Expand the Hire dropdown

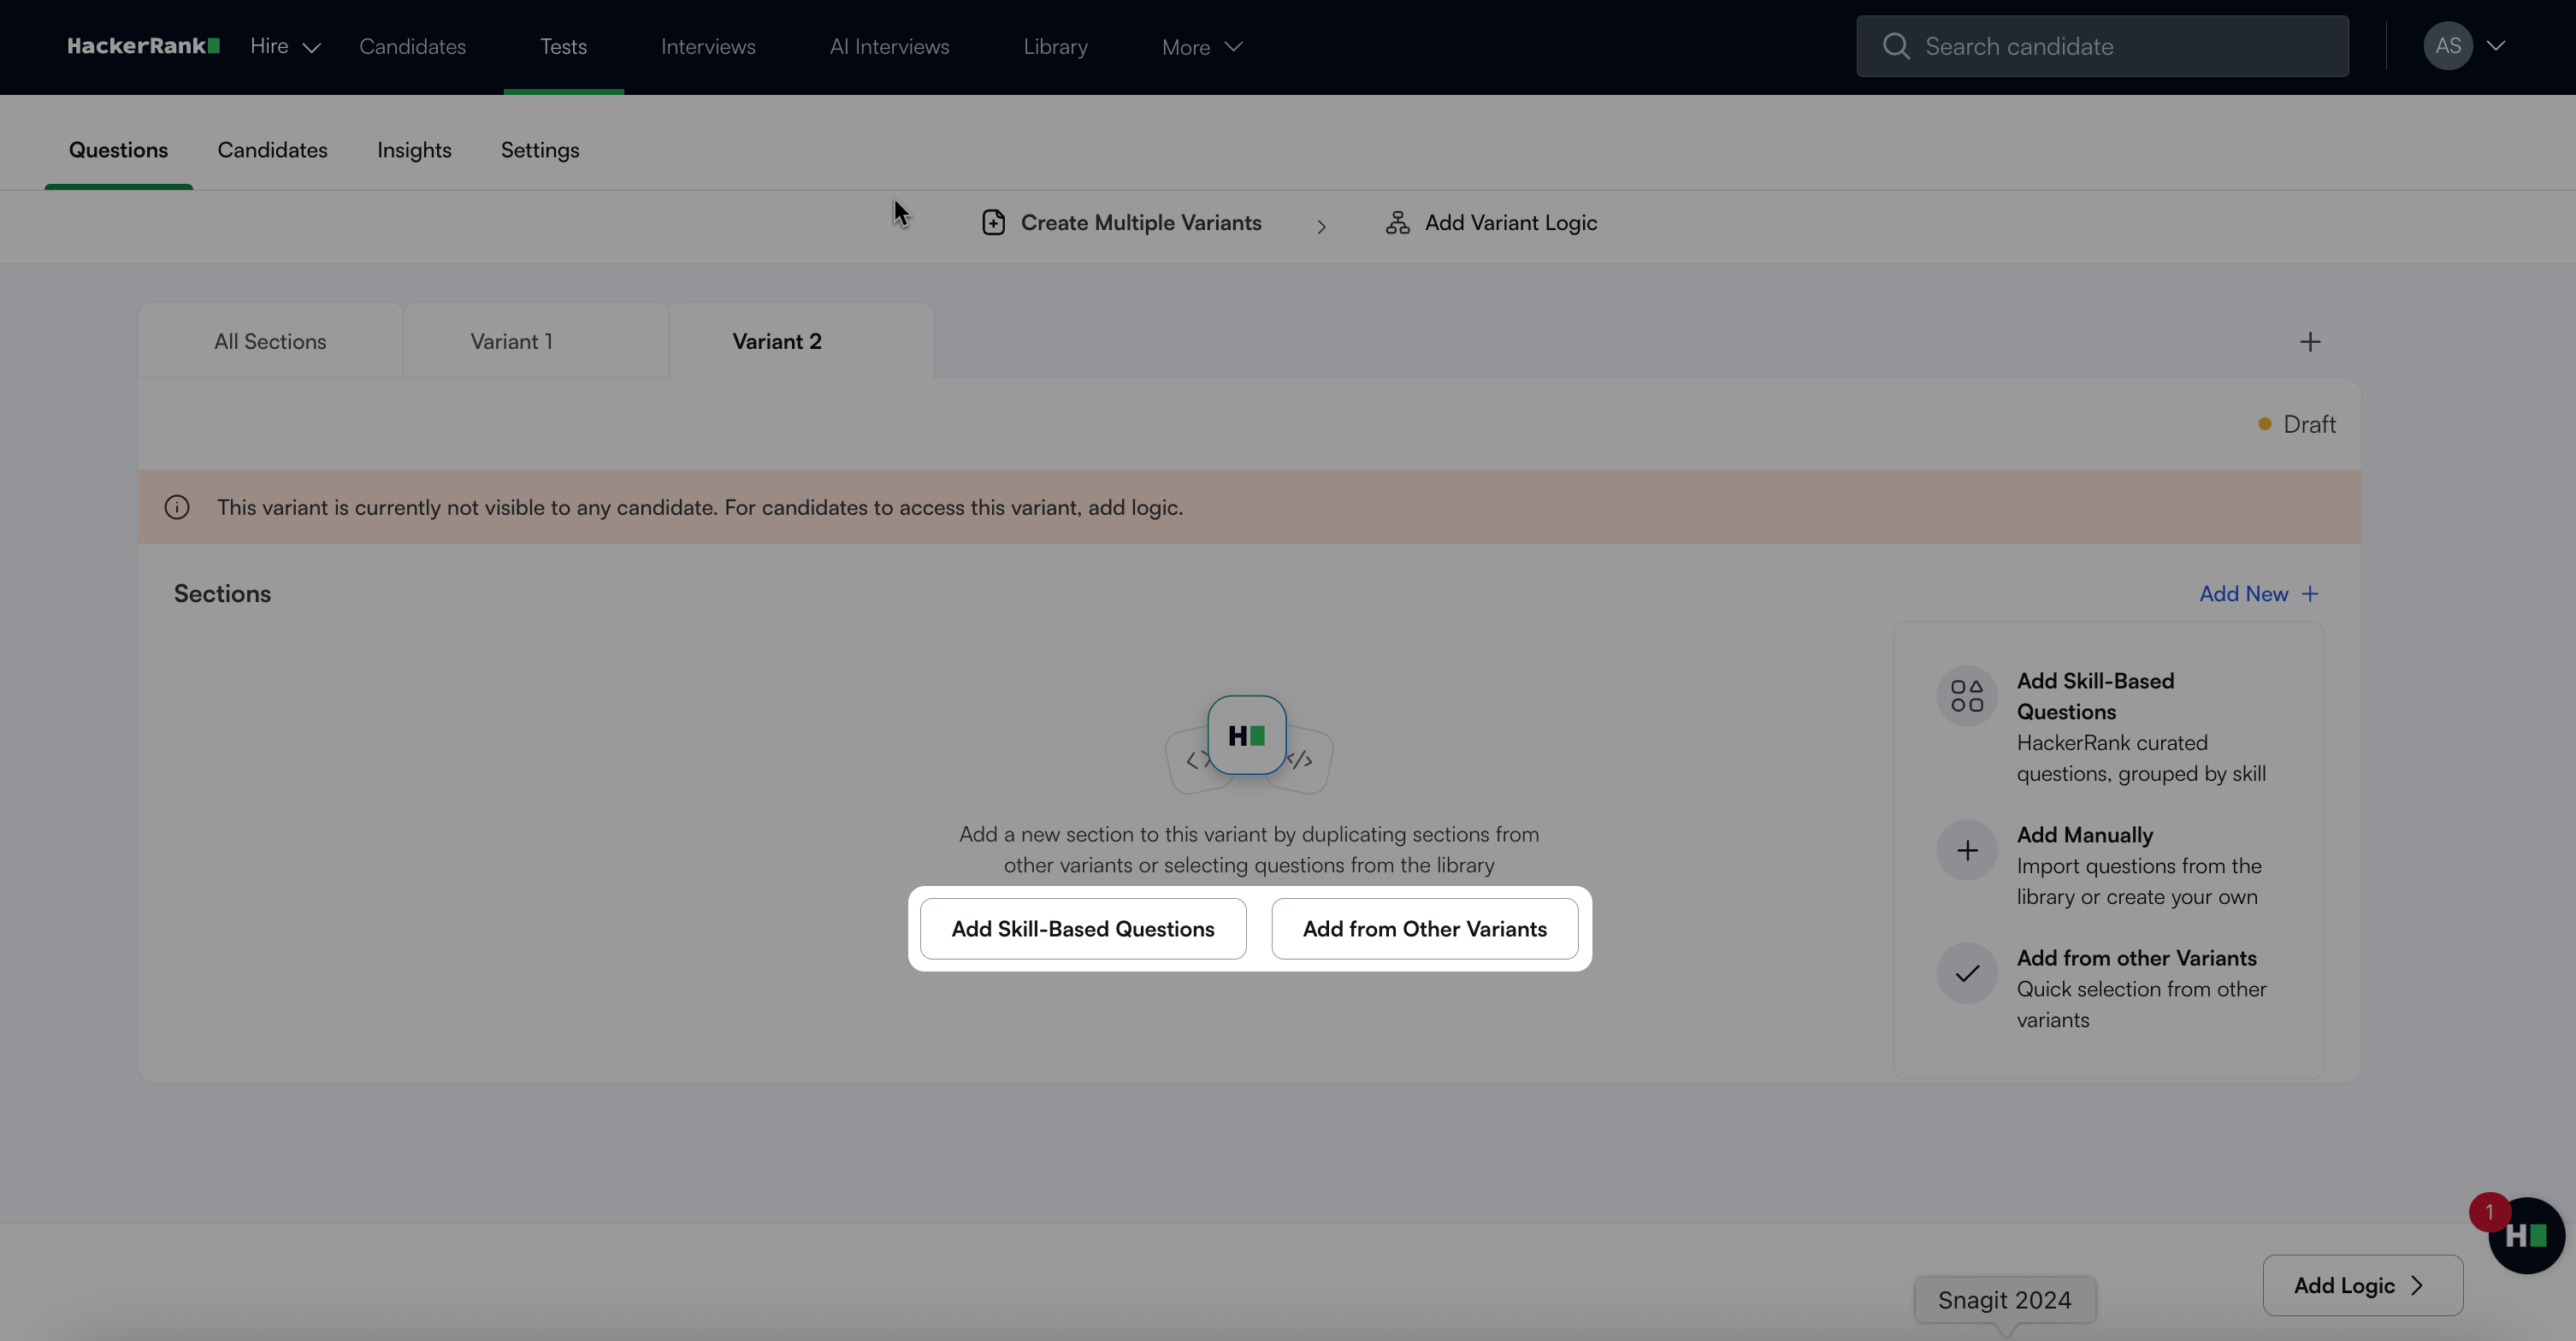[x=285, y=46]
